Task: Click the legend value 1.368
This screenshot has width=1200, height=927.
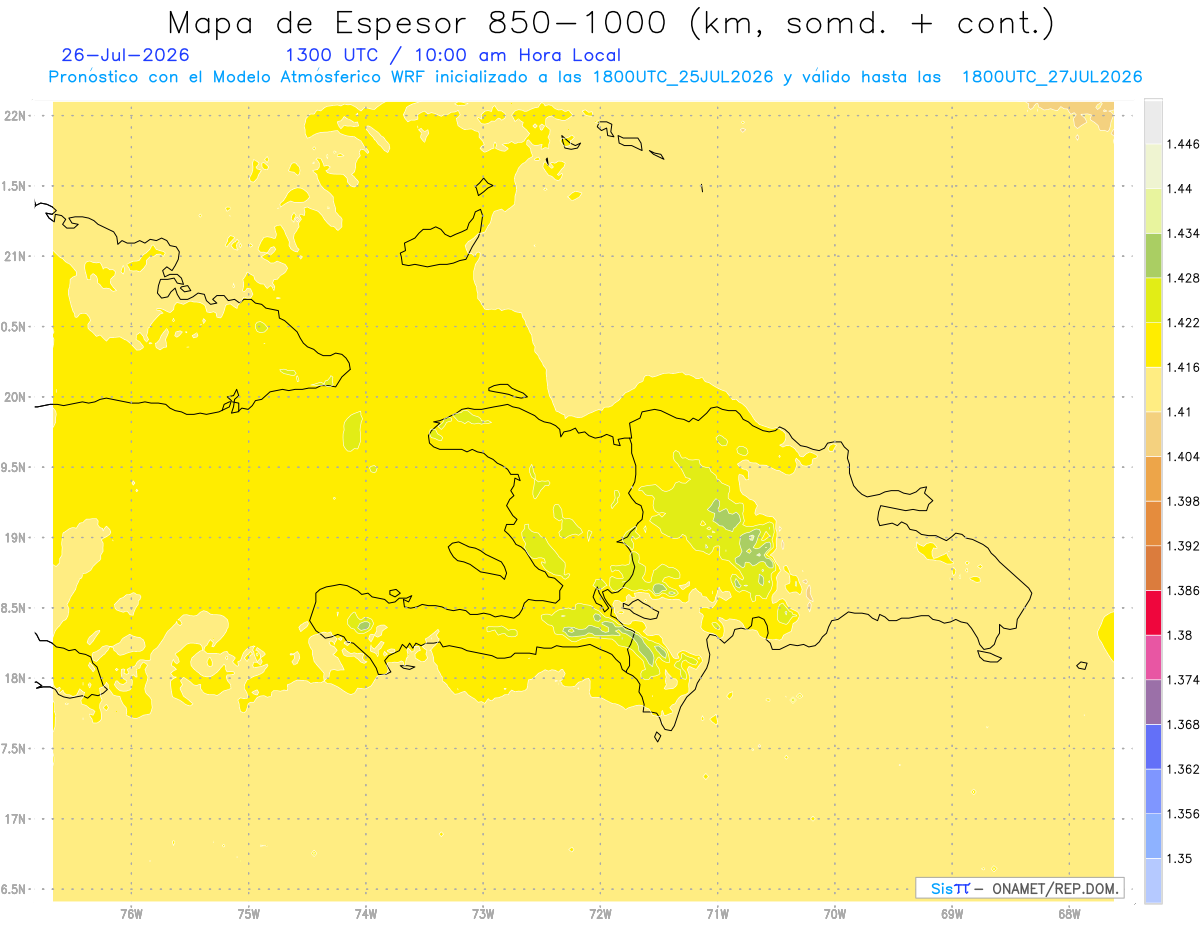Action: click(x=1183, y=724)
